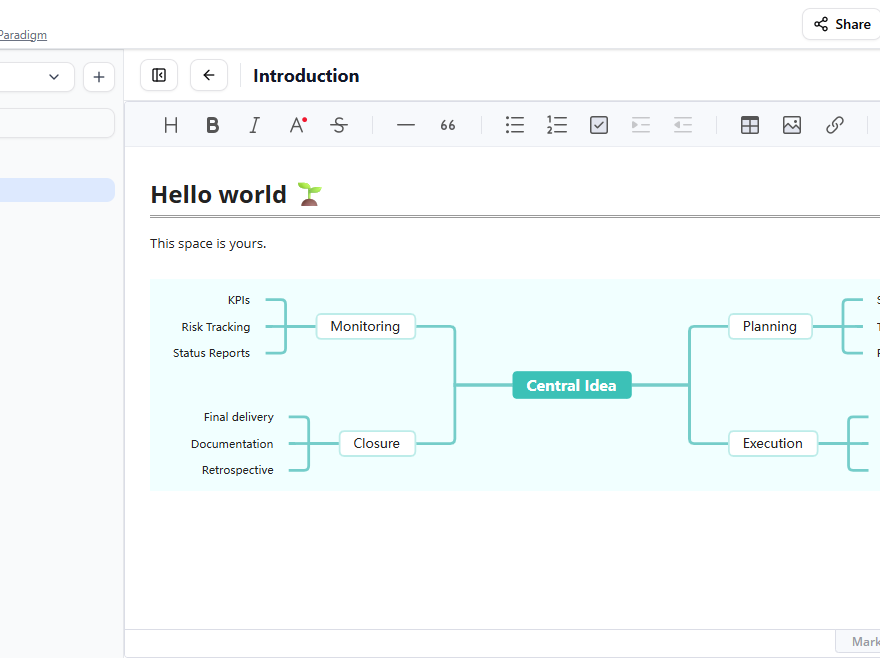Apply italic styling from the toolbar
The width and height of the screenshot is (880, 658).
[x=254, y=124]
